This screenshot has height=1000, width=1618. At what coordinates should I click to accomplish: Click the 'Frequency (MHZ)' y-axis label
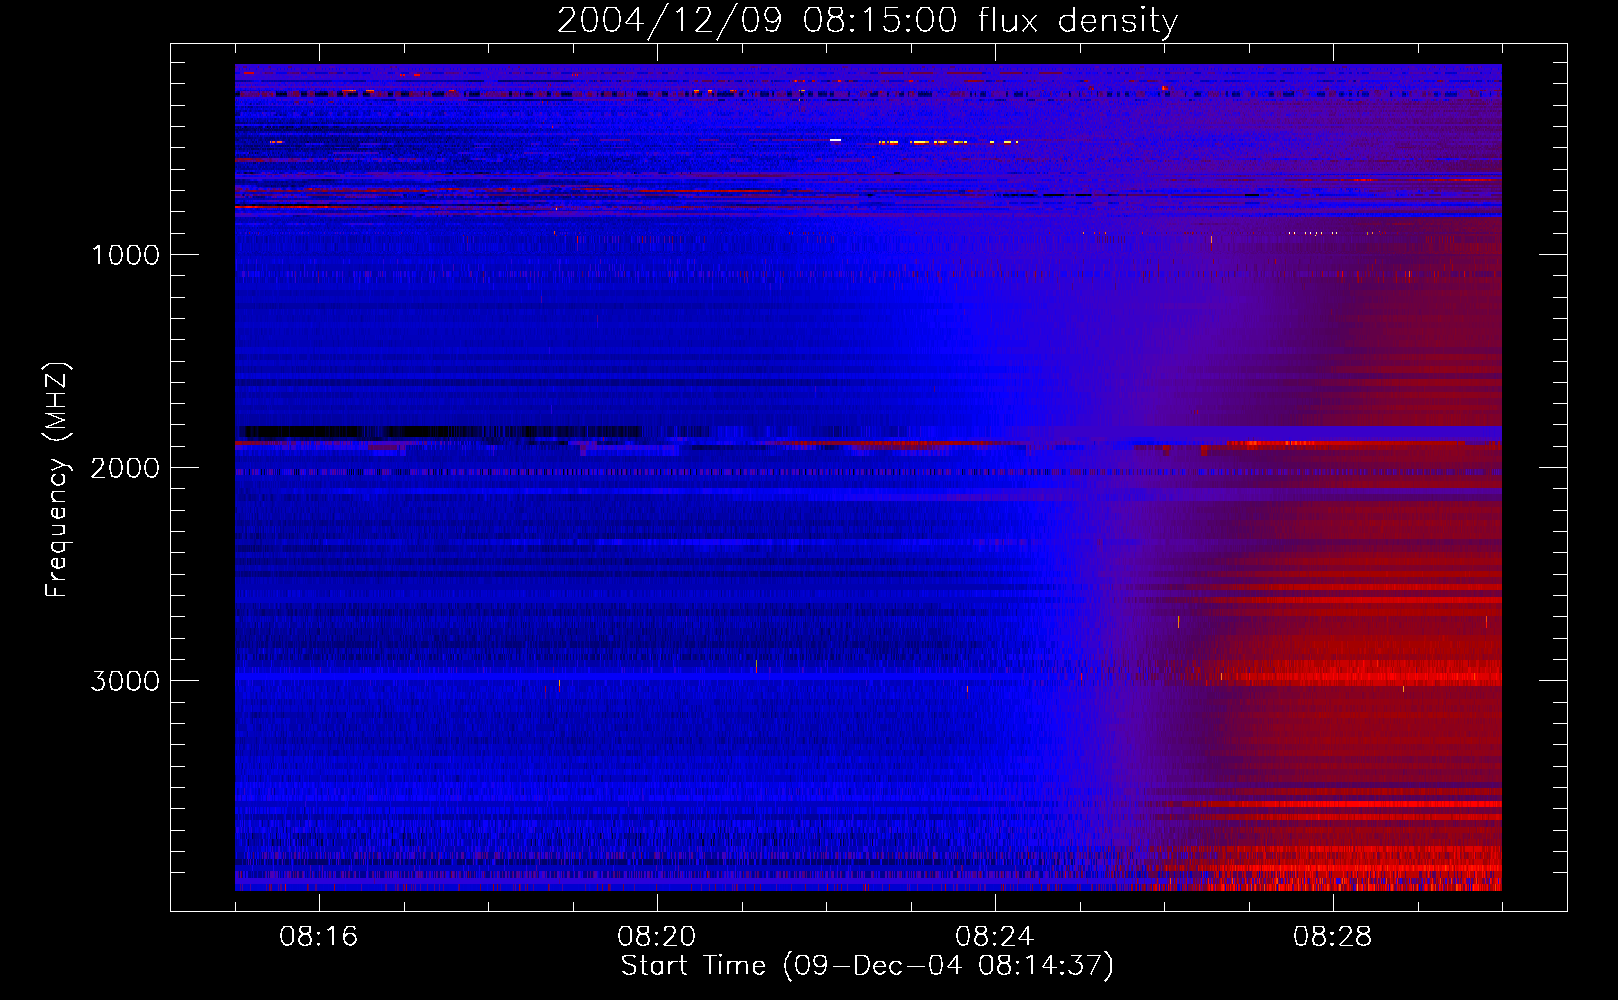click(57, 480)
